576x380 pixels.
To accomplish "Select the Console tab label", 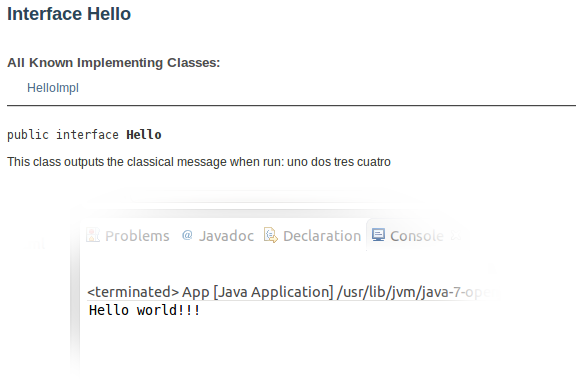I will [417, 236].
